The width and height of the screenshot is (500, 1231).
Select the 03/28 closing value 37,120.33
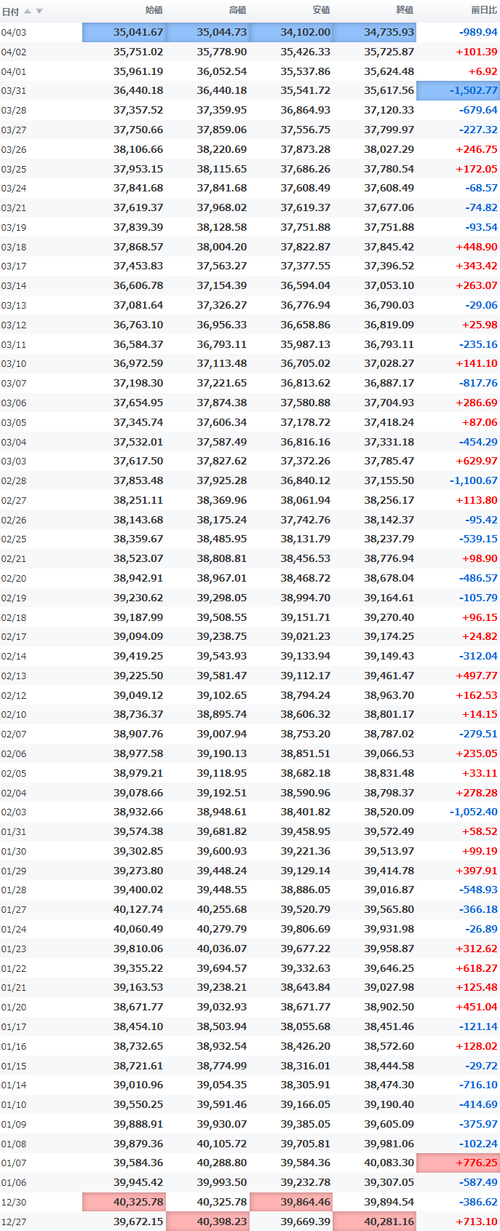389,110
